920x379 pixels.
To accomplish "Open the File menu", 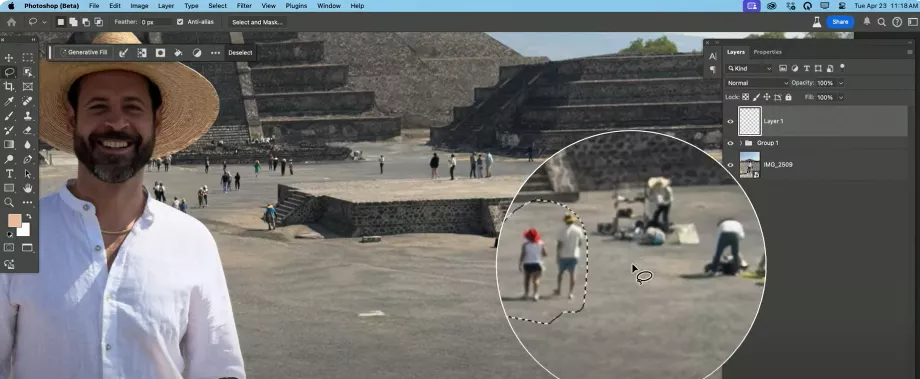I will [x=94, y=6].
